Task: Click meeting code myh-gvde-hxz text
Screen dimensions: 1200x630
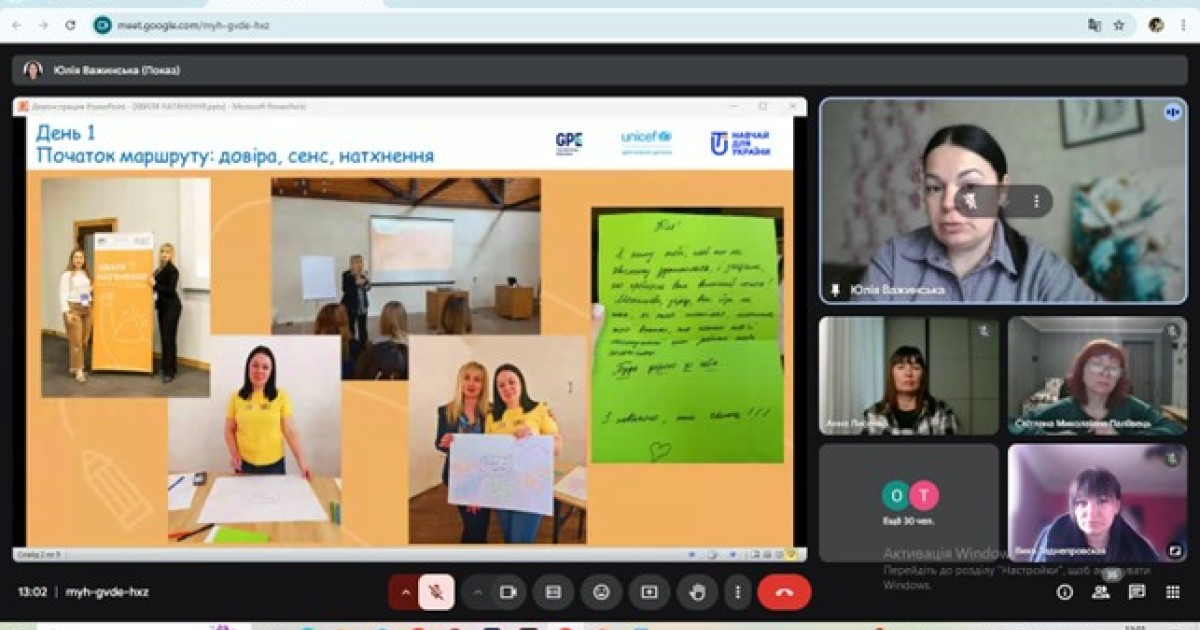Action: 107,592
